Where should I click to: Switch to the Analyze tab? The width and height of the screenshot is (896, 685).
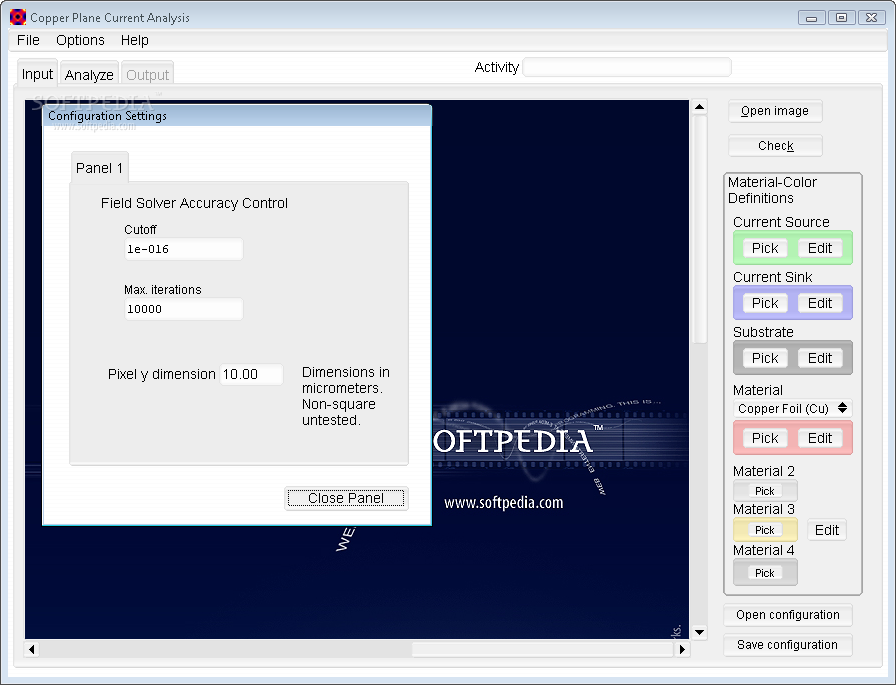pyautogui.click(x=89, y=75)
